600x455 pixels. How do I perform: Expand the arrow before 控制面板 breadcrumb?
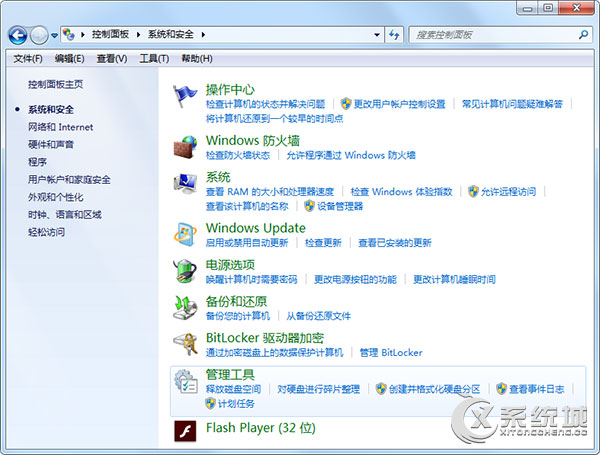point(82,35)
